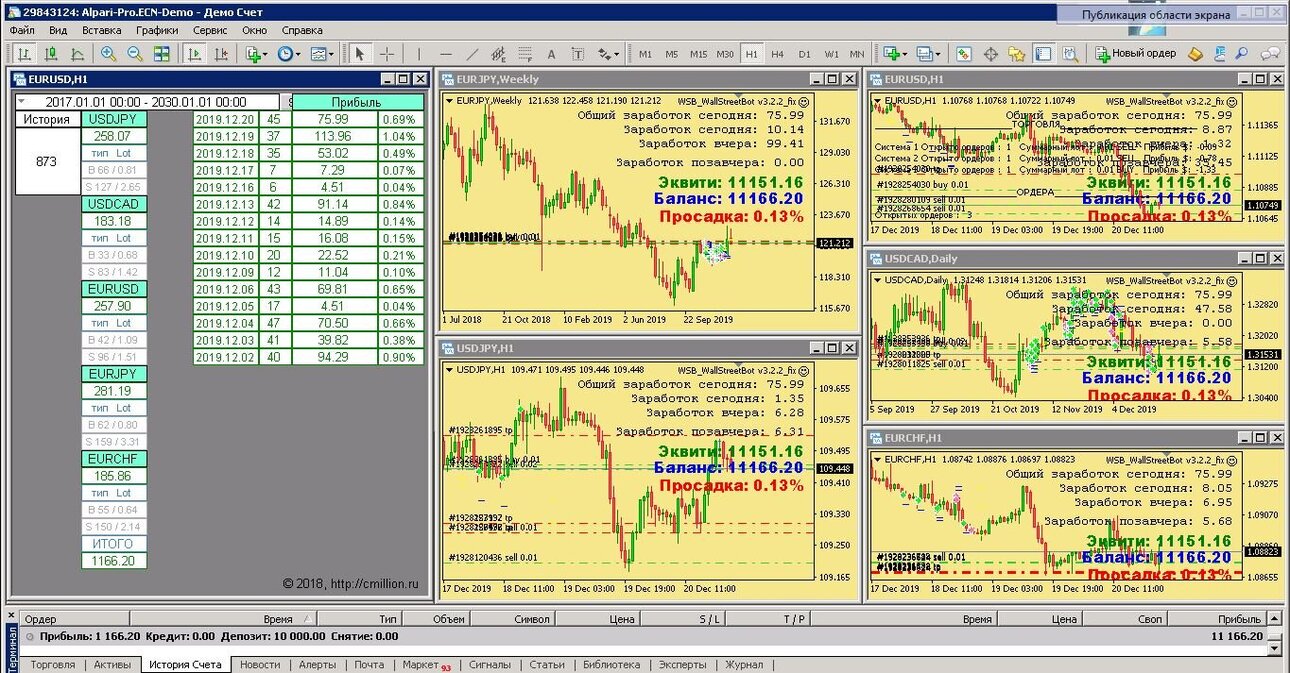Image resolution: width=1290 pixels, height=673 pixels.
Task: Switch chart to candlestick mode
Action: 50,54
